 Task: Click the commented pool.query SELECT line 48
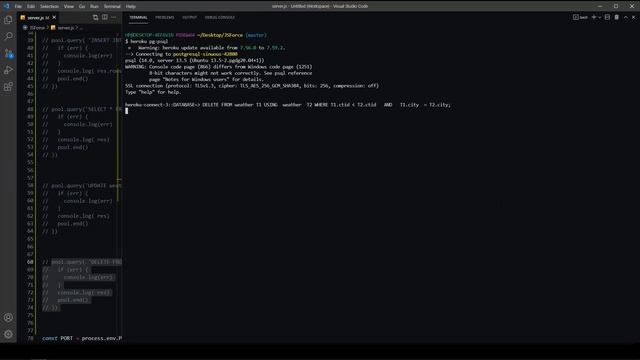(x=82, y=109)
